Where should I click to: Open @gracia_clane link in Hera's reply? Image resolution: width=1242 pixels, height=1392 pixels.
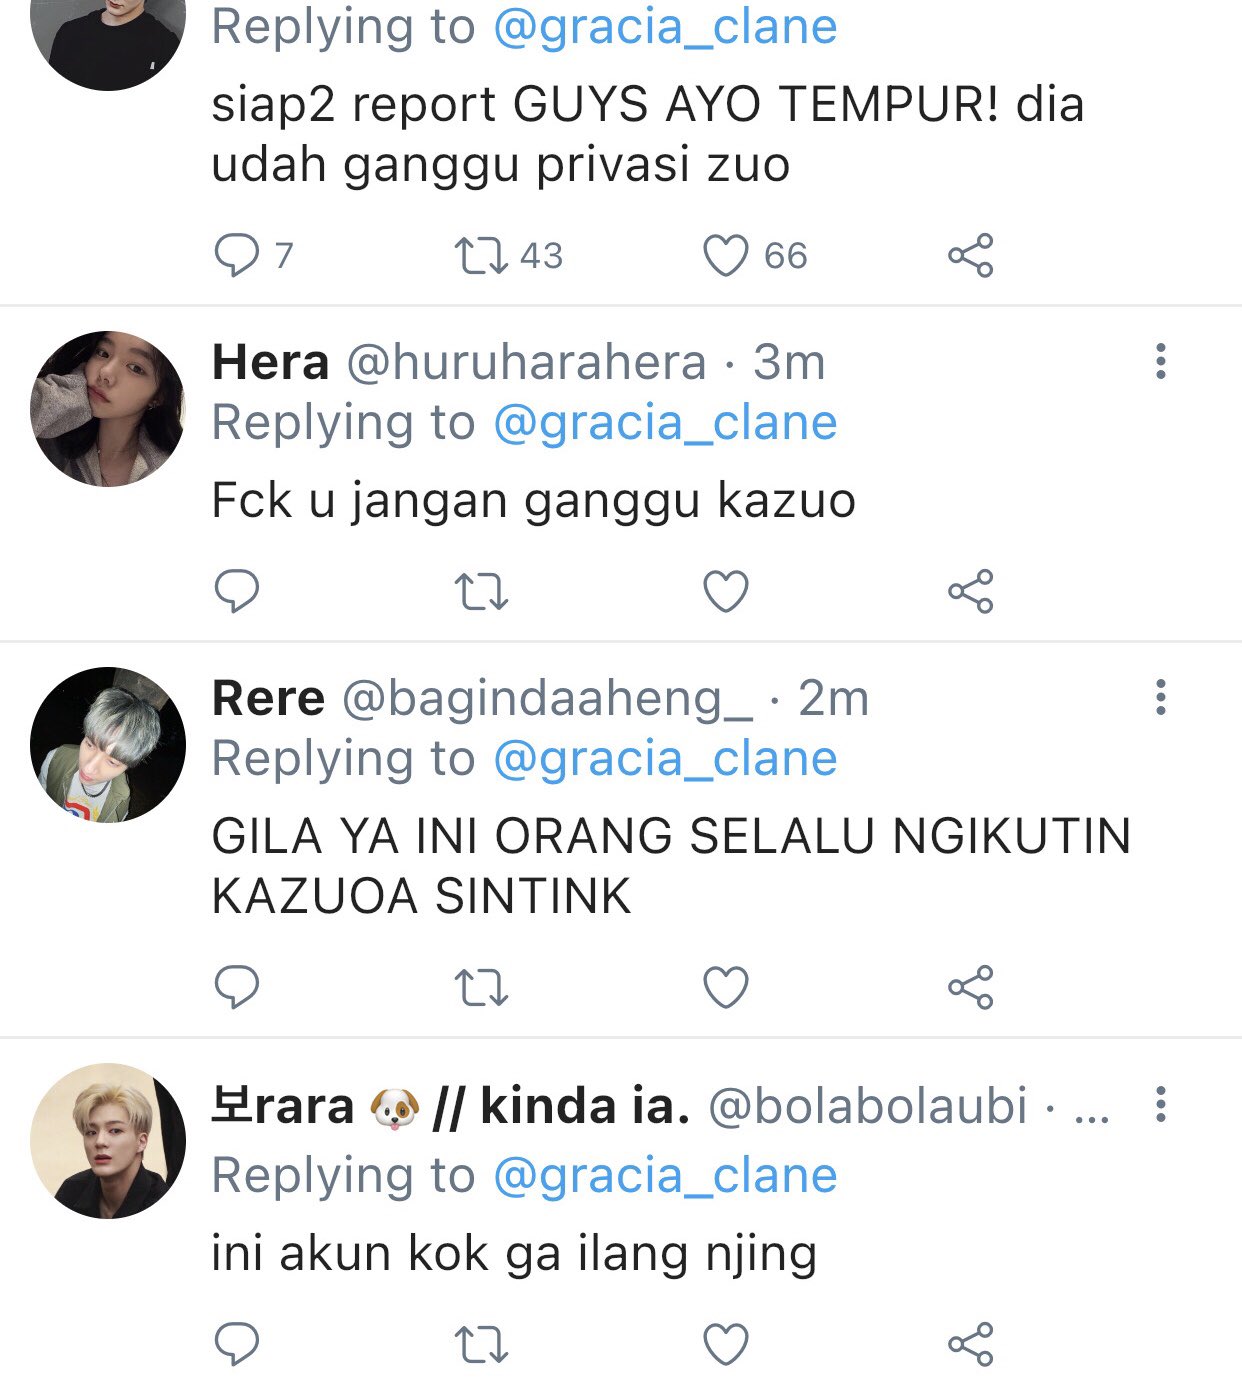(x=665, y=423)
